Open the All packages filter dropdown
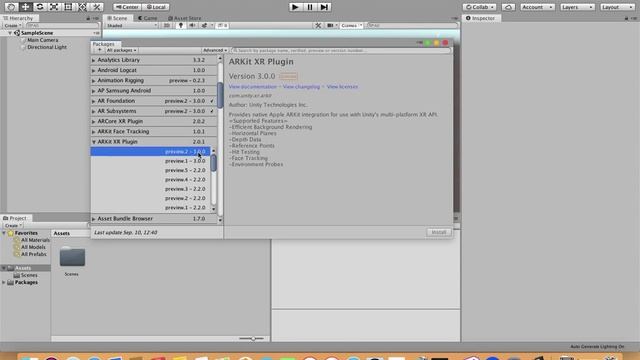 pos(121,50)
